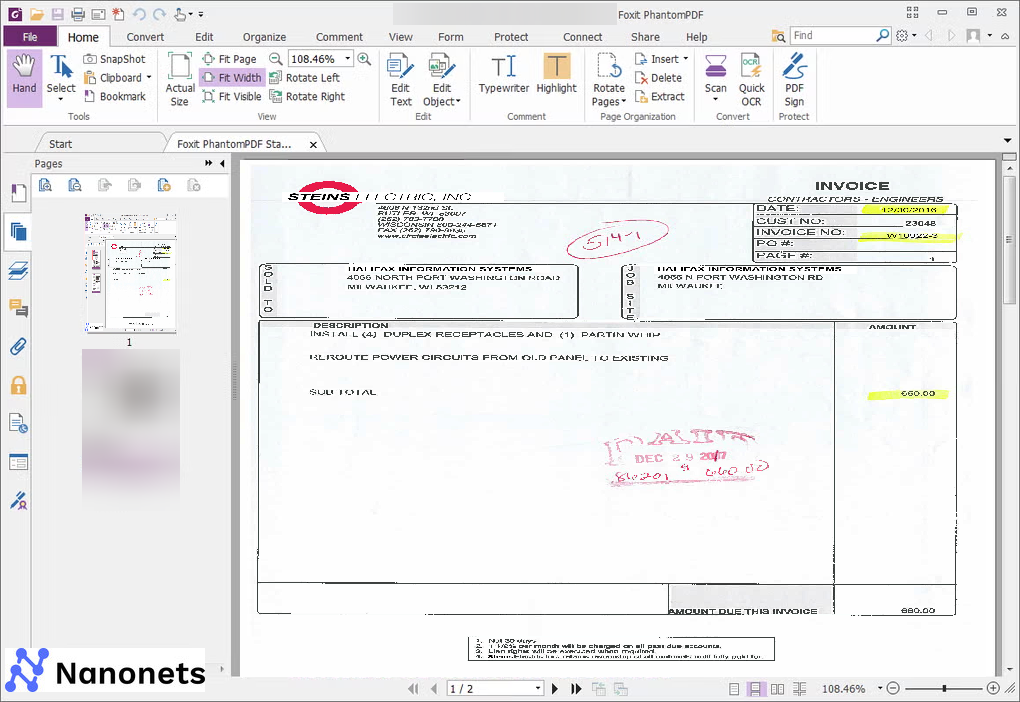Switch to two-page view in status bar
1020x702 pixels.
click(x=778, y=688)
